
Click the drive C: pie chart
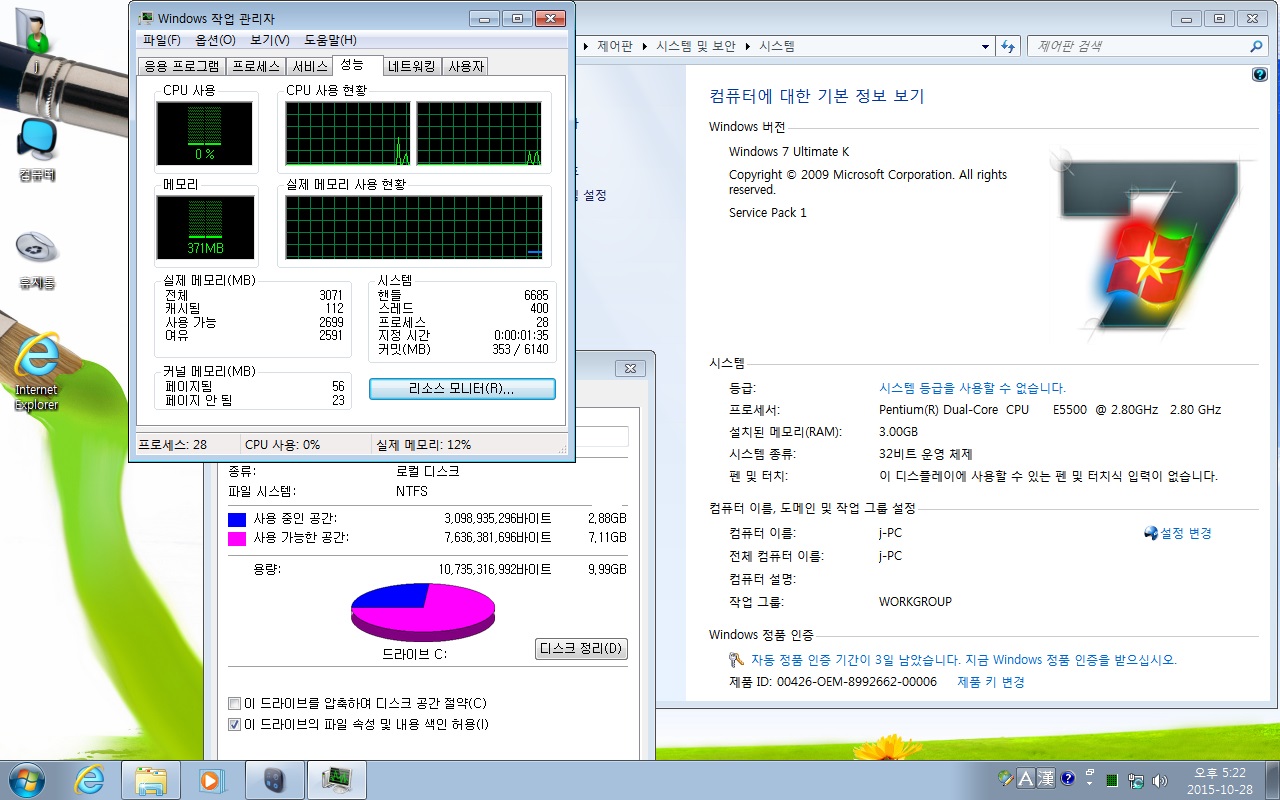click(x=423, y=612)
